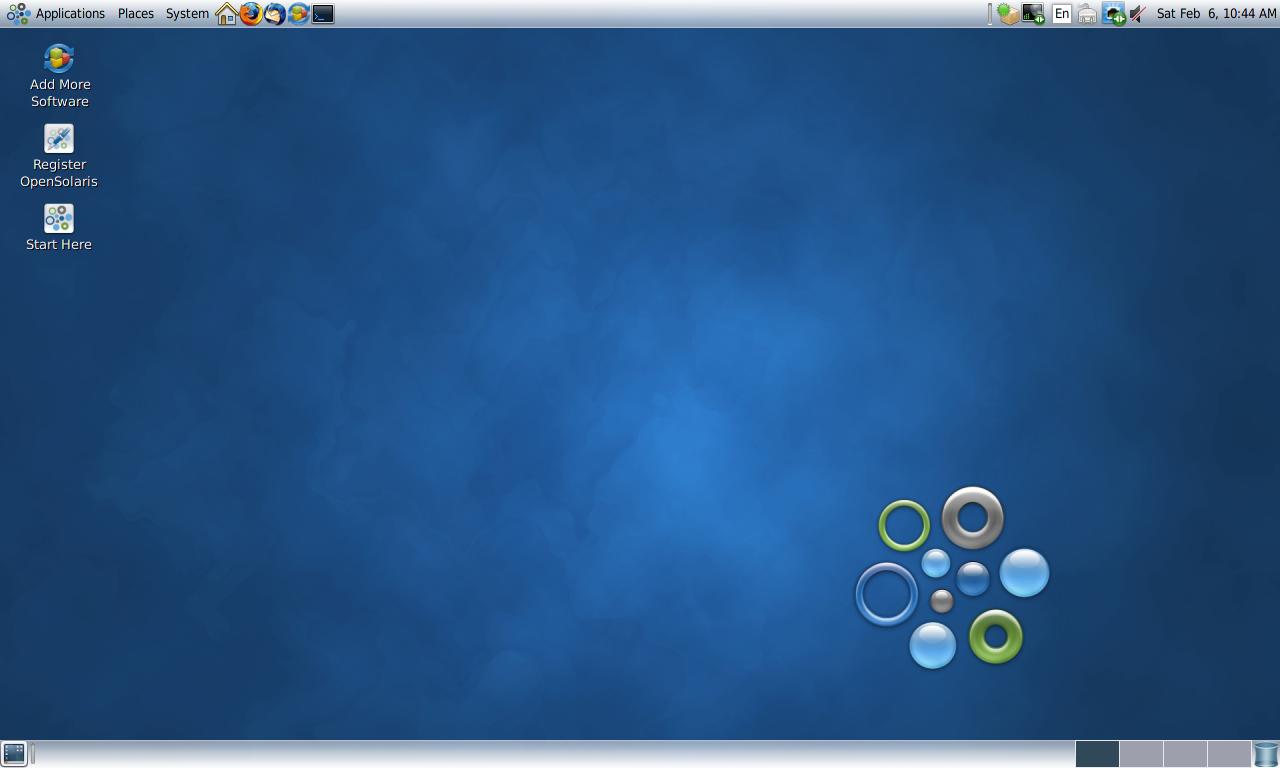Open the Package Manager launcher in panel
Viewport: 1280px width, 768px height.
(299, 14)
